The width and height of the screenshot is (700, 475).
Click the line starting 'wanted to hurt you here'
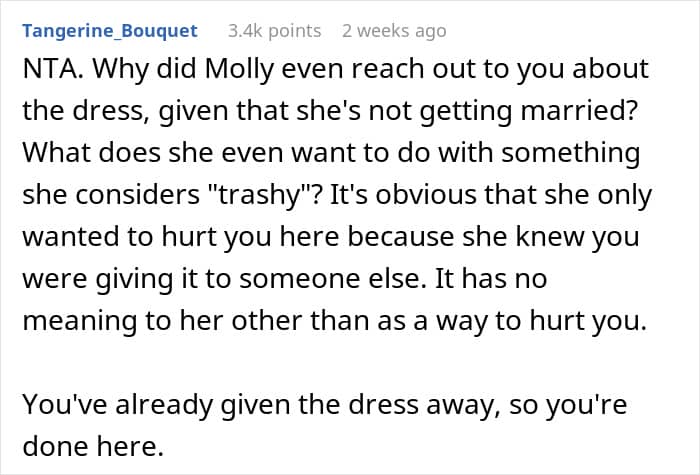click(x=331, y=237)
